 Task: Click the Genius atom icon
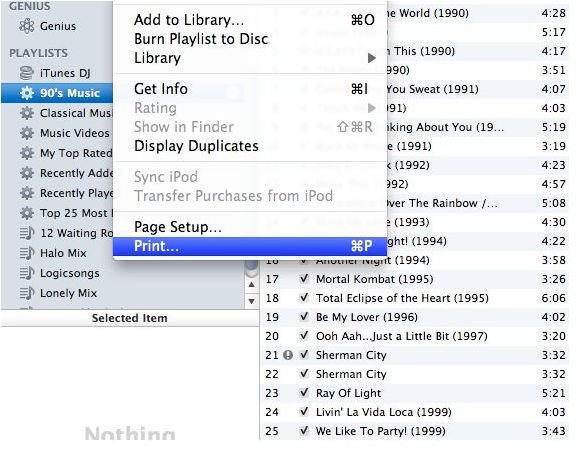(27, 26)
